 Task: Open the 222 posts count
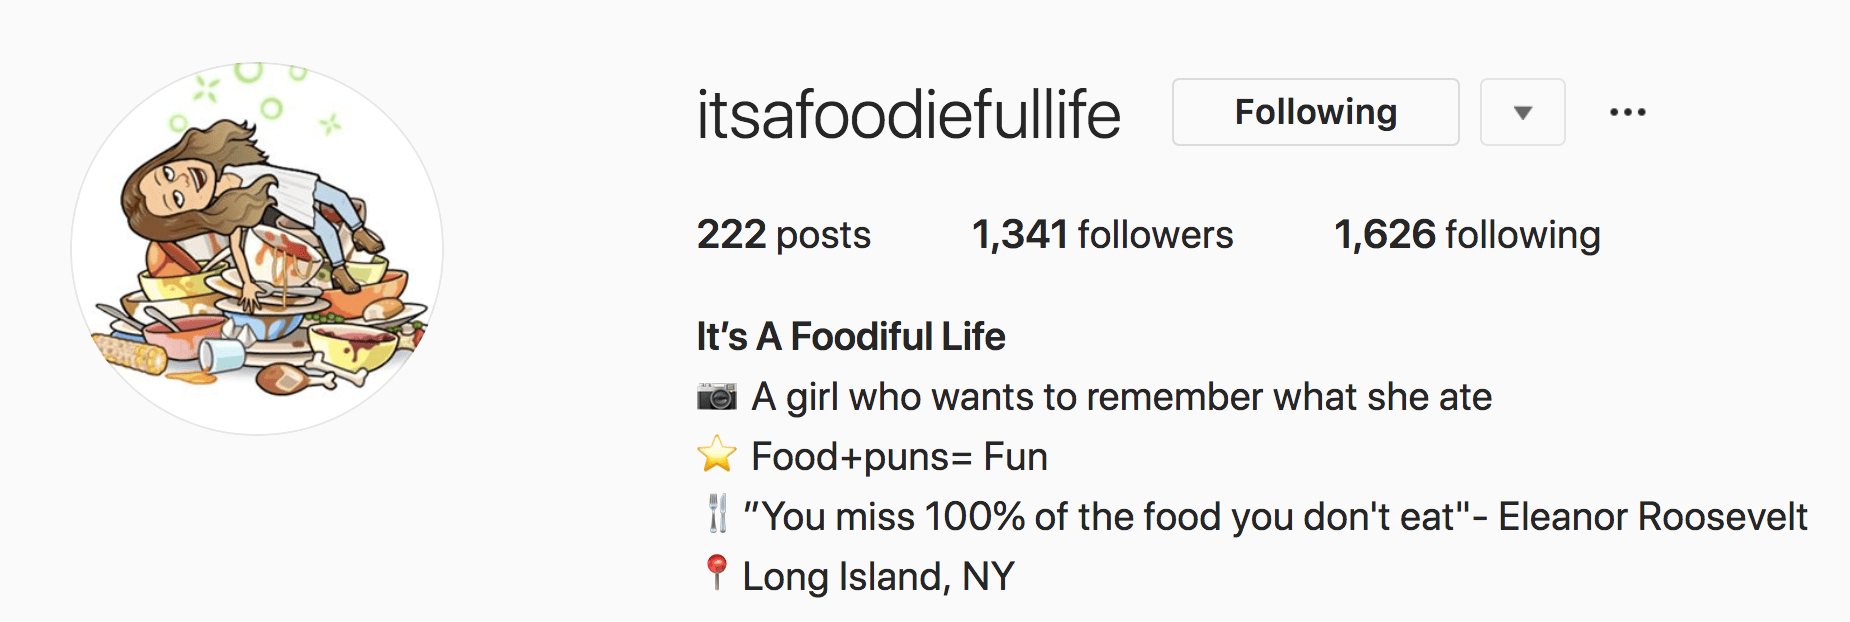(x=783, y=235)
